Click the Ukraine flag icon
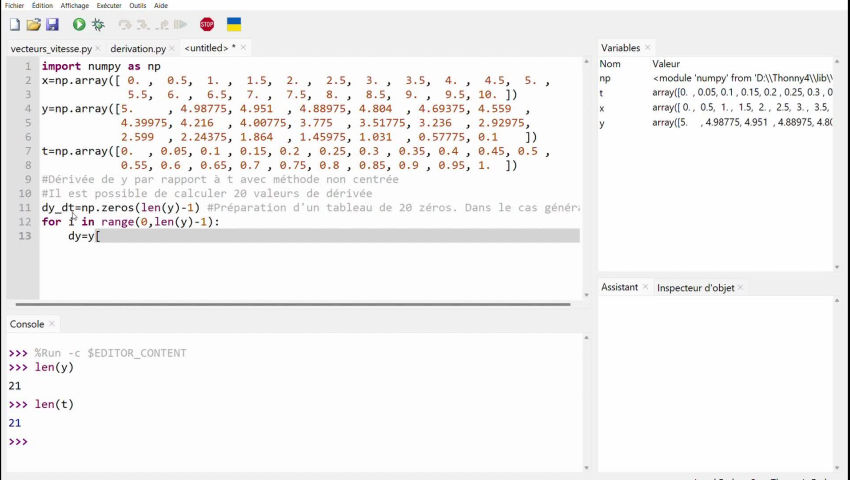Screen dimensions: 850x480 point(234,24)
